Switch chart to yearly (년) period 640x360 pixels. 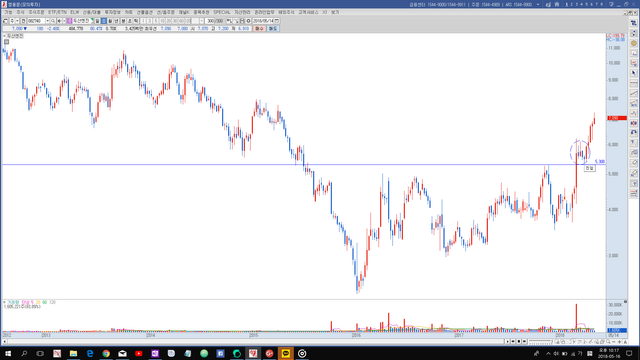117,21
